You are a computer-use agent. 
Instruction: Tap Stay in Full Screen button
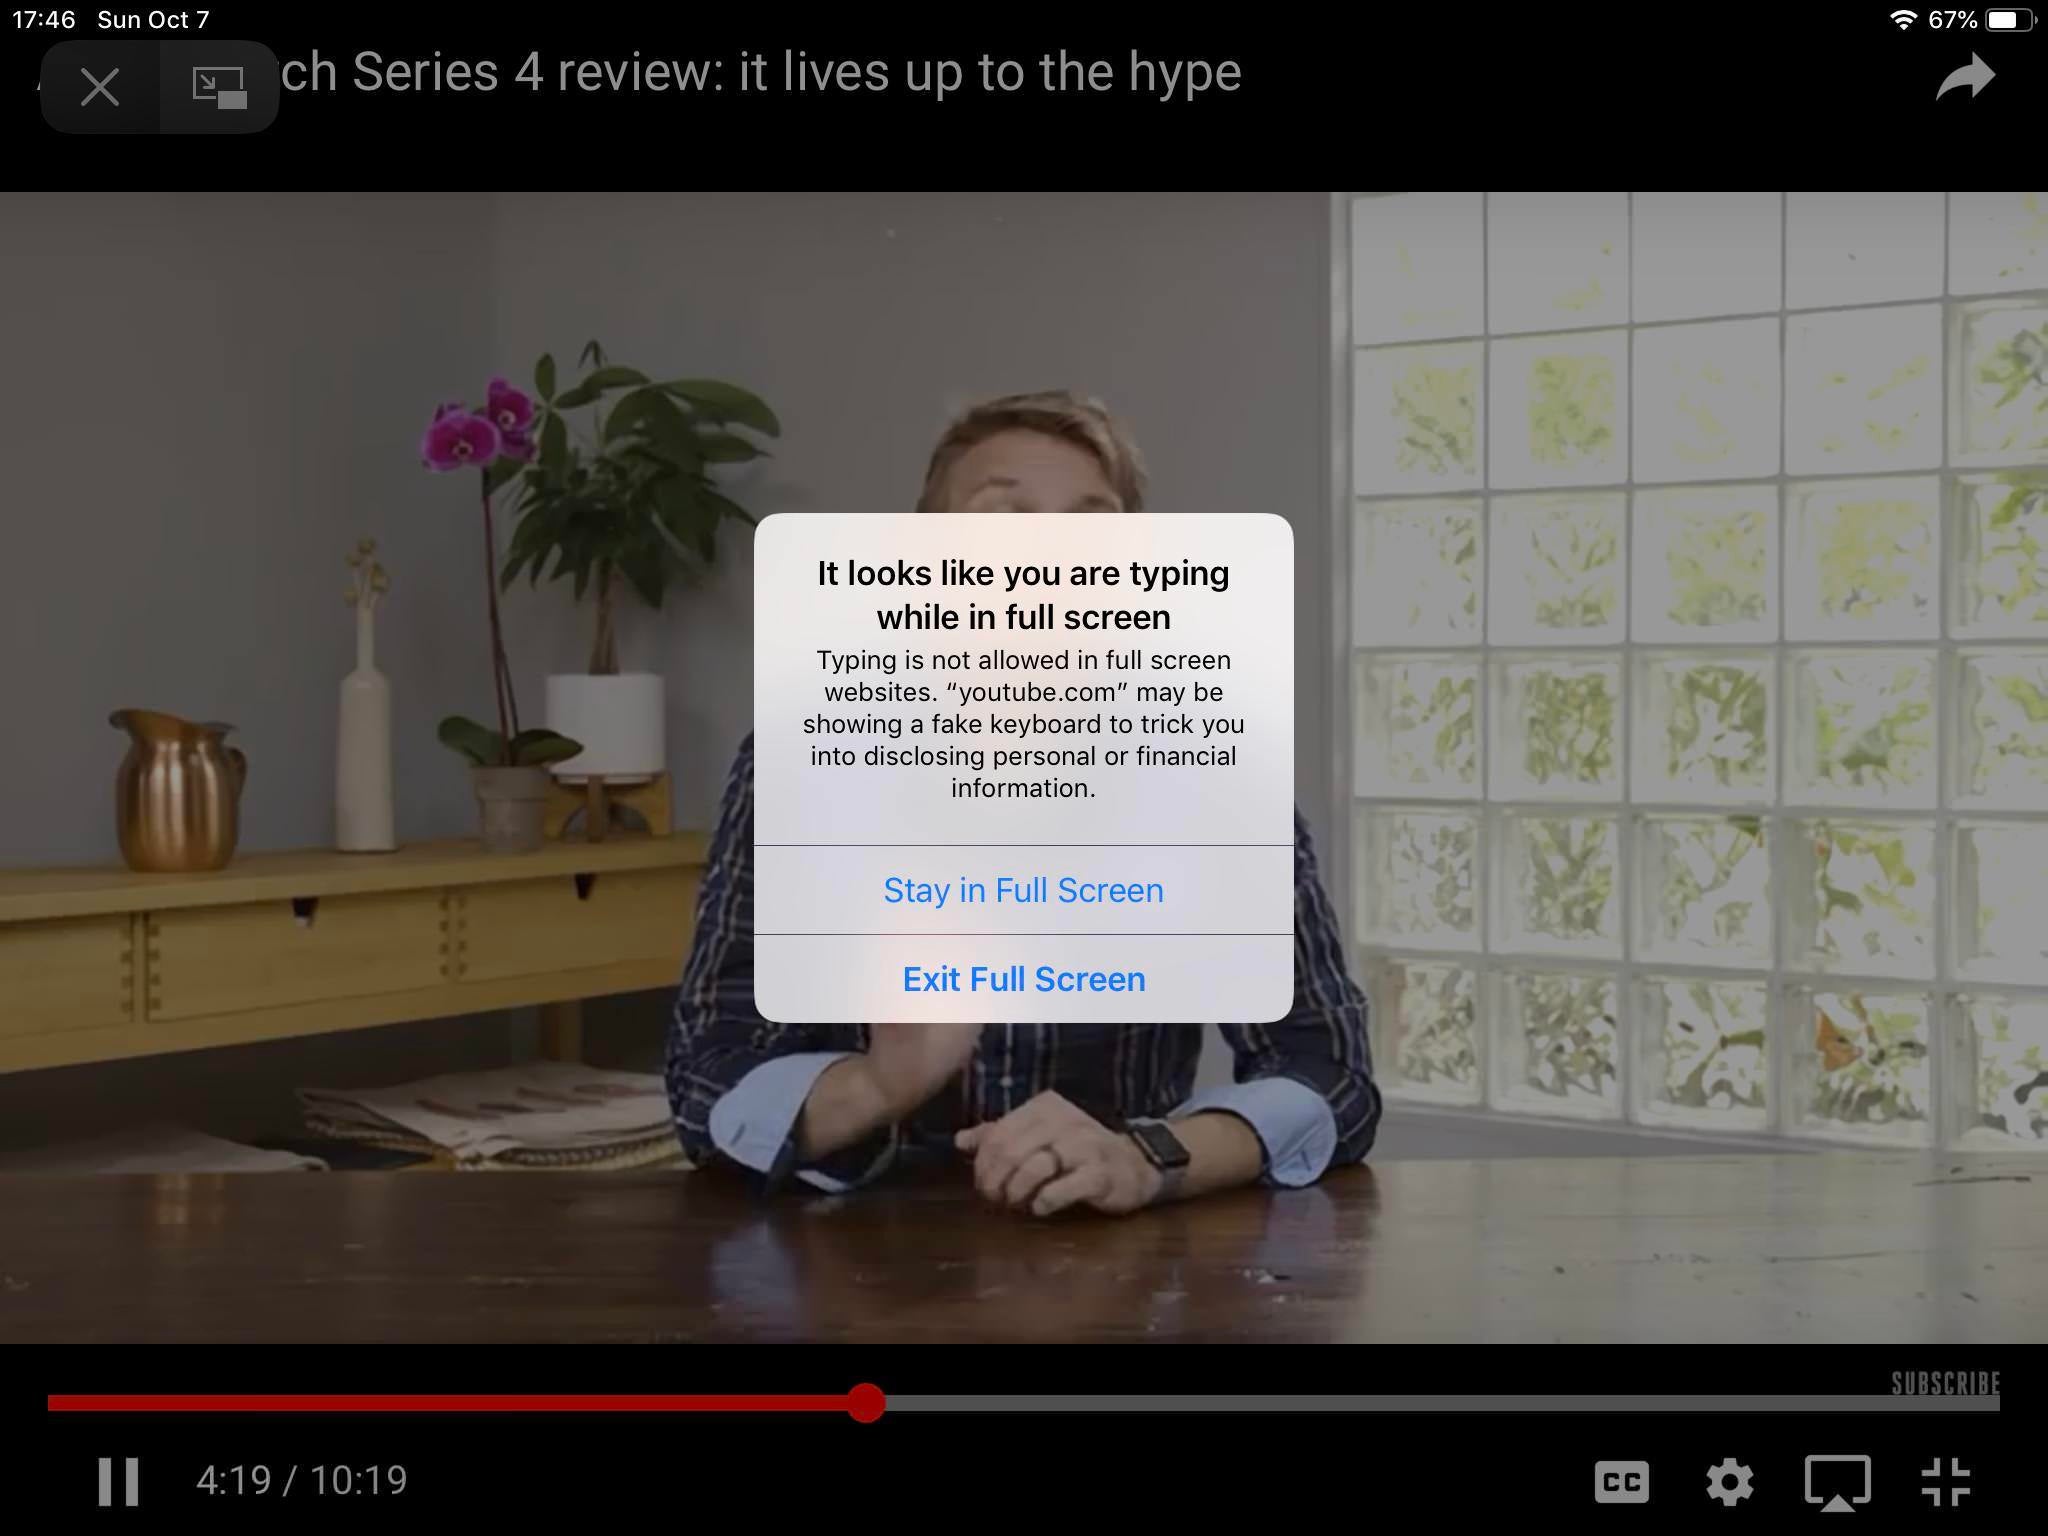coord(1022,889)
